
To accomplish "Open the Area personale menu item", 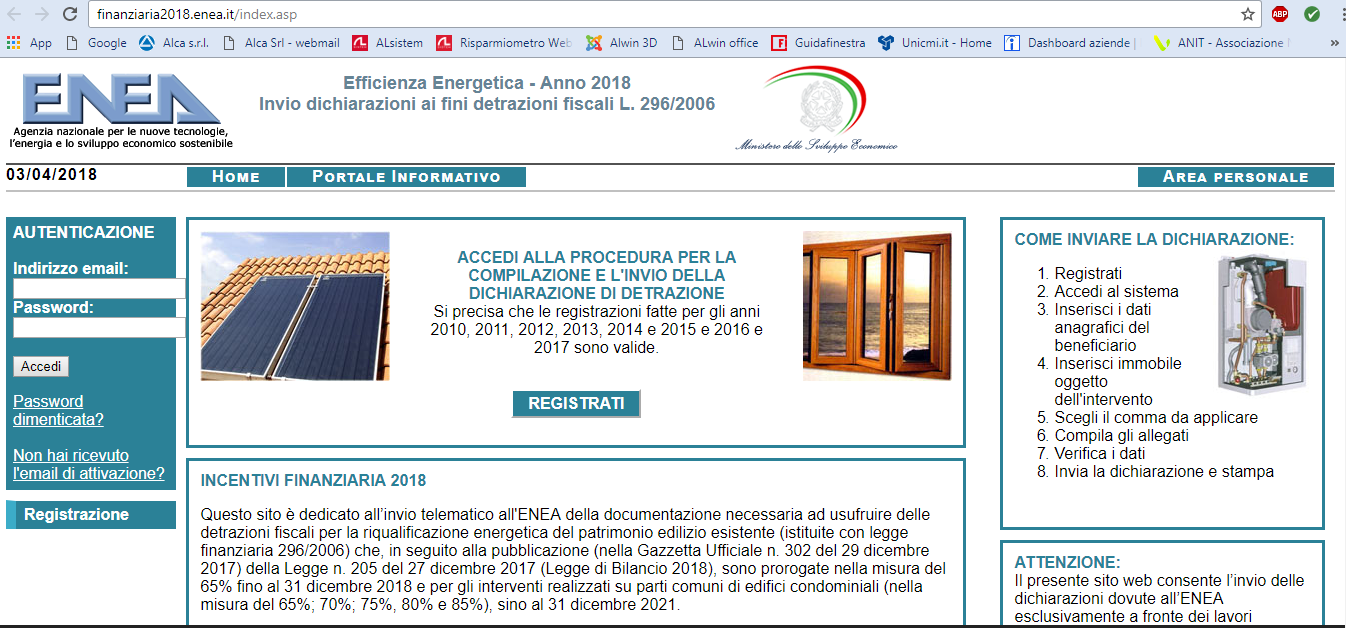I will 1236,177.
